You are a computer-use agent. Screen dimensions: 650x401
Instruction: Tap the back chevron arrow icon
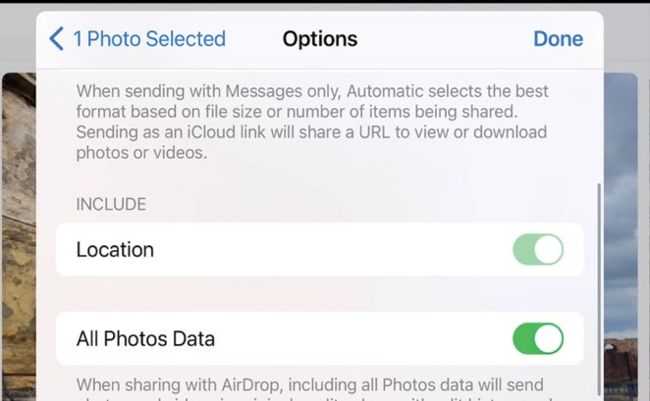56,39
